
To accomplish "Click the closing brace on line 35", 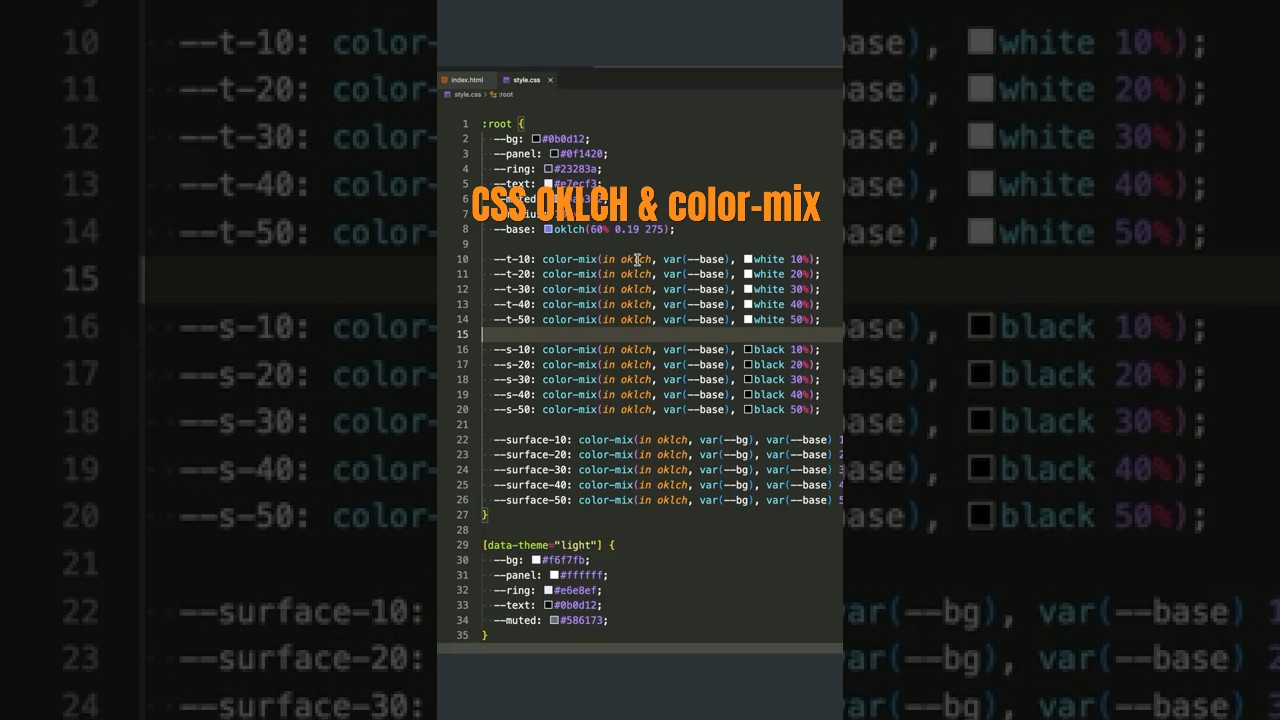I will [485, 635].
